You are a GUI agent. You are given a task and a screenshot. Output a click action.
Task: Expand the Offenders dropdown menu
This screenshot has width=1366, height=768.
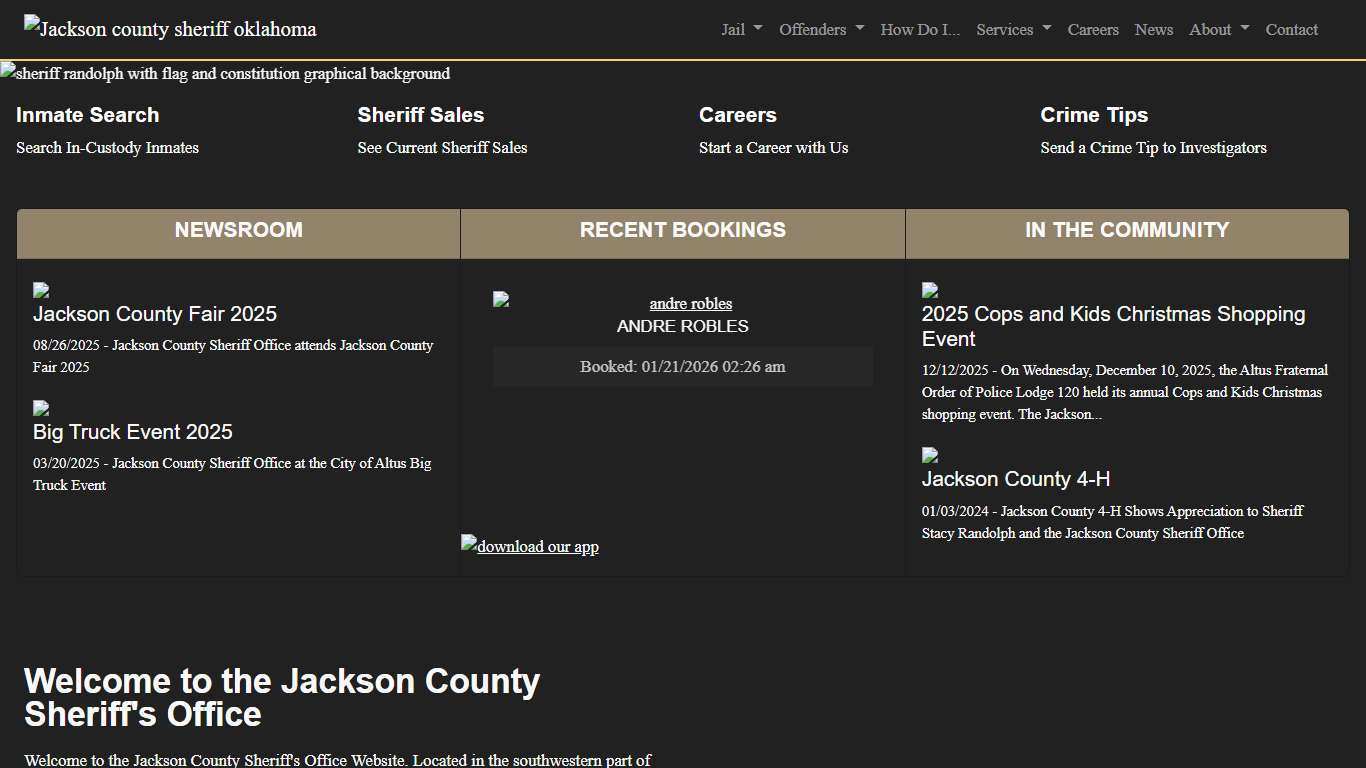[x=821, y=29]
